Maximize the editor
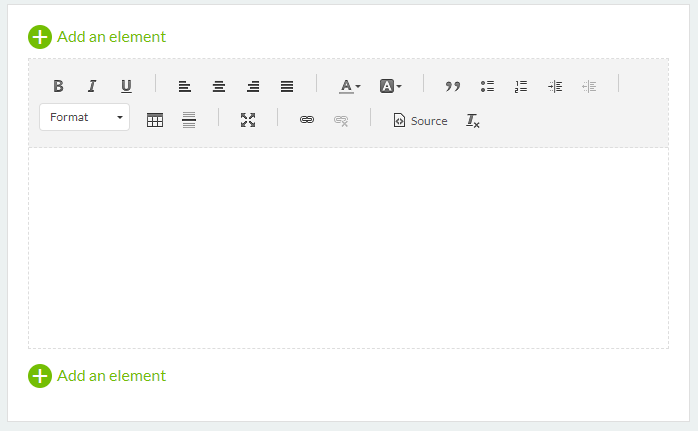698x431 pixels. 248,120
